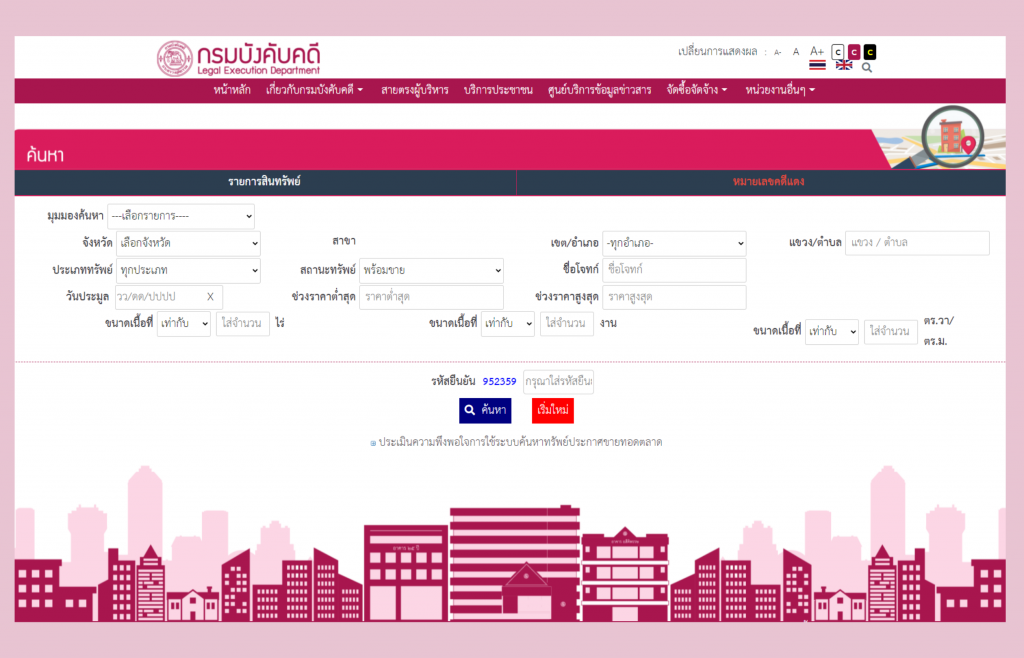Switch to the หมายเลขคดีแดง tab
This screenshot has height=658, width=1024.
pos(768,182)
